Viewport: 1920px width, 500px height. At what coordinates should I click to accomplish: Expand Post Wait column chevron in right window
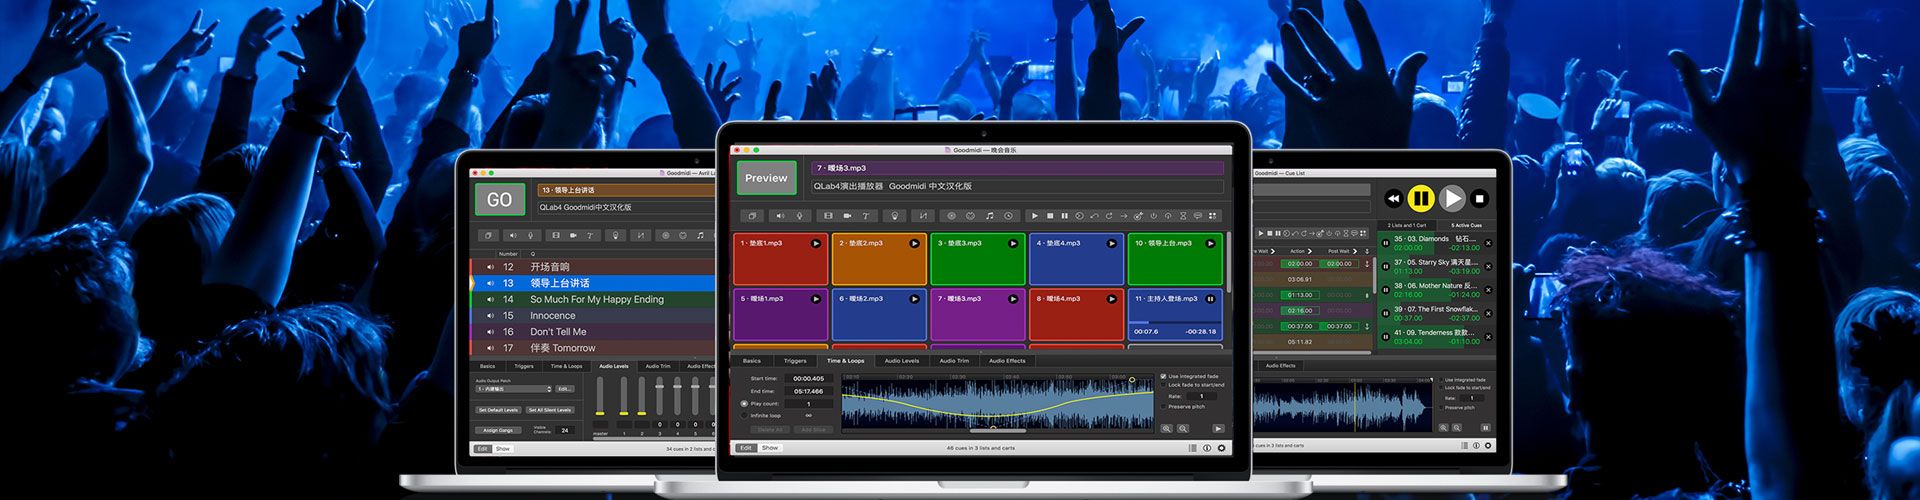(1355, 251)
